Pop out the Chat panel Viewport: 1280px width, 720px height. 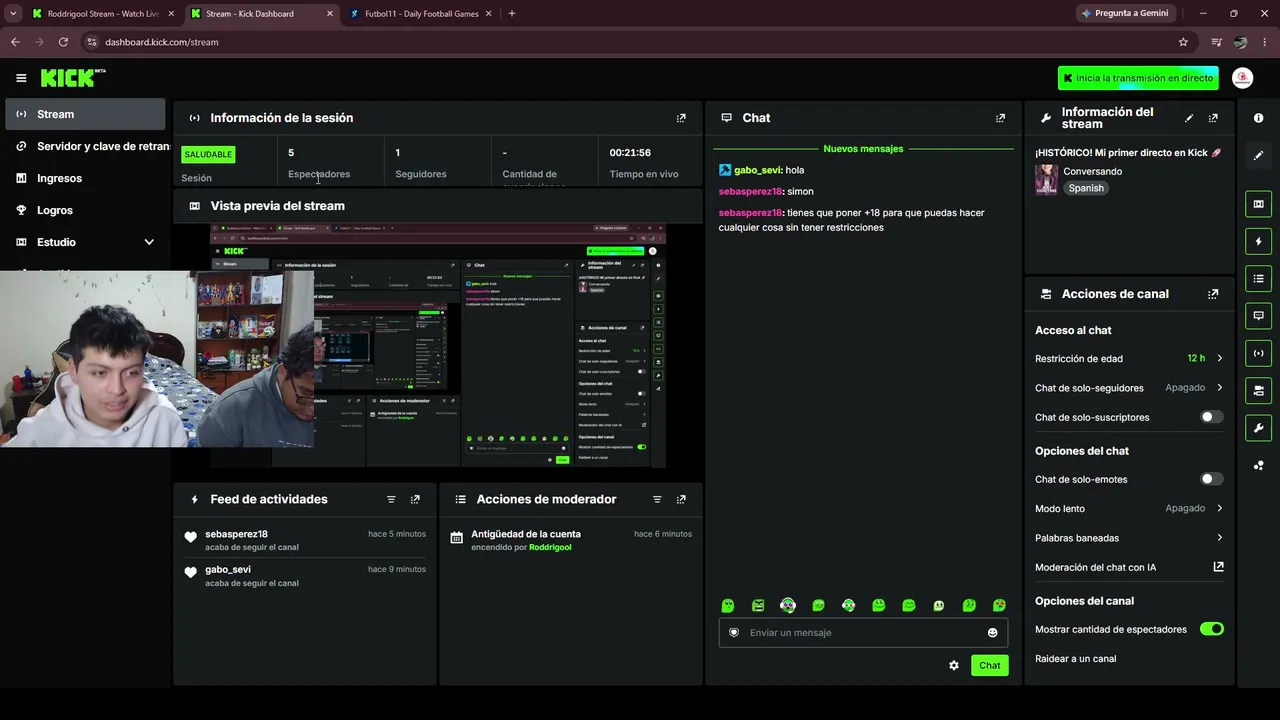pyautogui.click(x=1000, y=118)
